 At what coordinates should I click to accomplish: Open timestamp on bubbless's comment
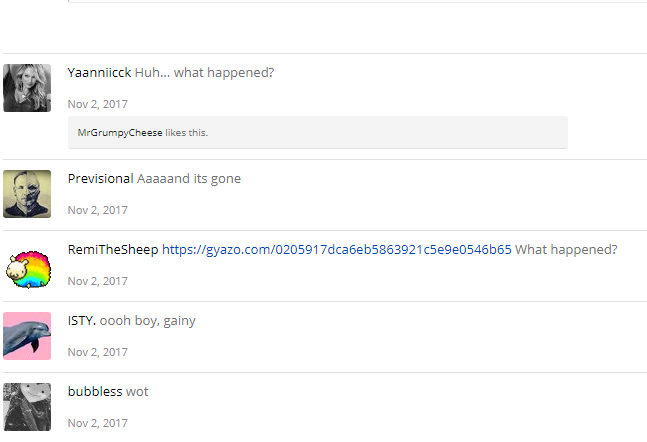tap(98, 423)
